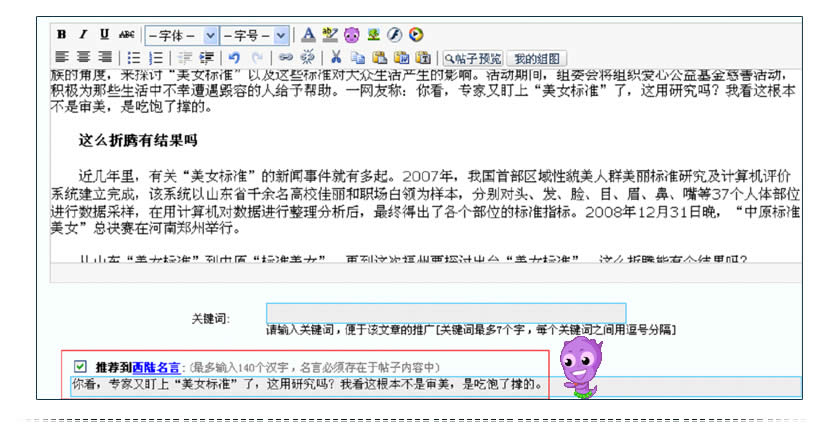Open the 字号 font size dropdown
Image resolution: width=814 pixels, height=438 pixels.
(x=254, y=35)
